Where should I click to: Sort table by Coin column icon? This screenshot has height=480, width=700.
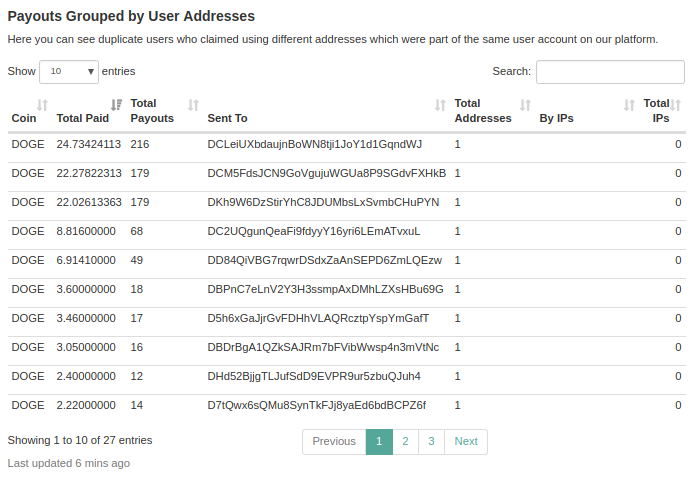(x=42, y=105)
